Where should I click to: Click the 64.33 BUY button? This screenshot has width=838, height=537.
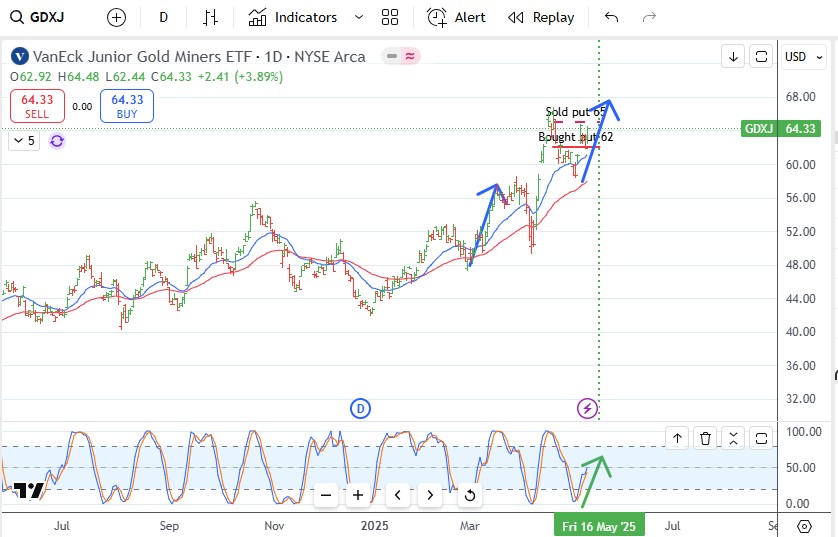tap(127, 106)
